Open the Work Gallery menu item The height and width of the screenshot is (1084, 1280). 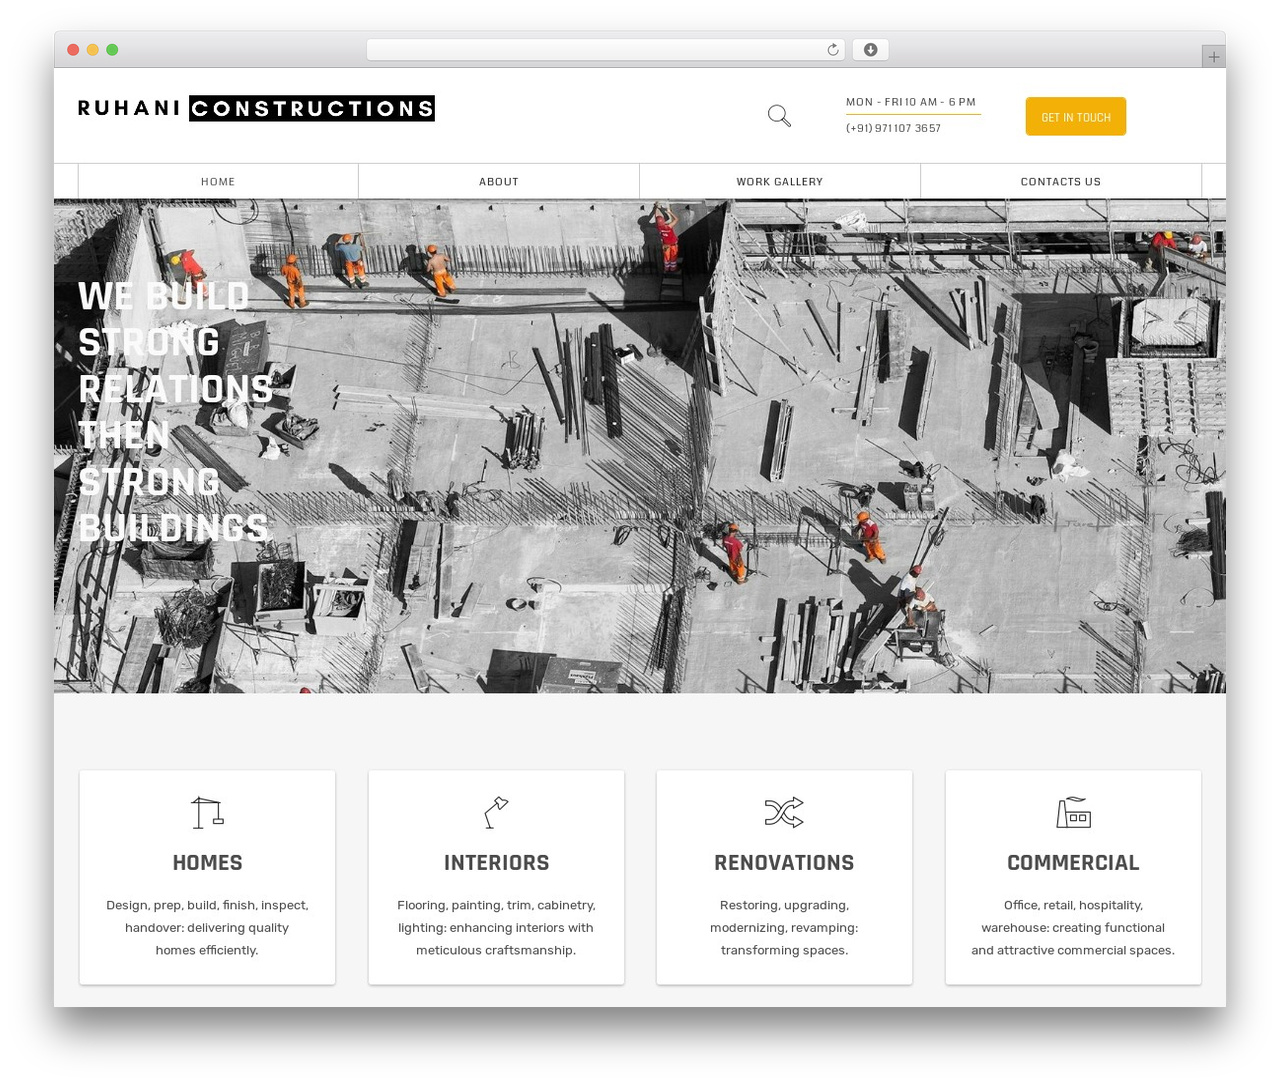780,182
